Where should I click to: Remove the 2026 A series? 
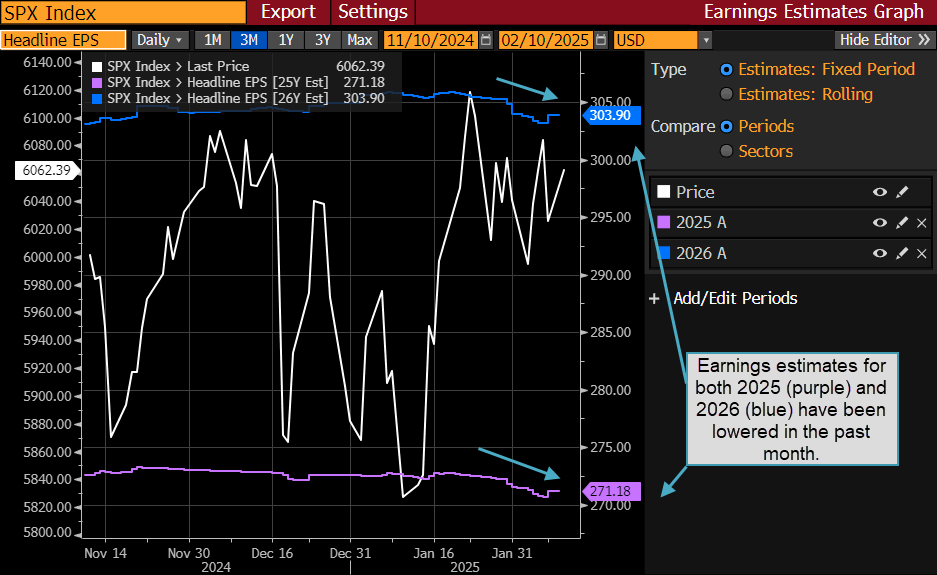[921, 253]
